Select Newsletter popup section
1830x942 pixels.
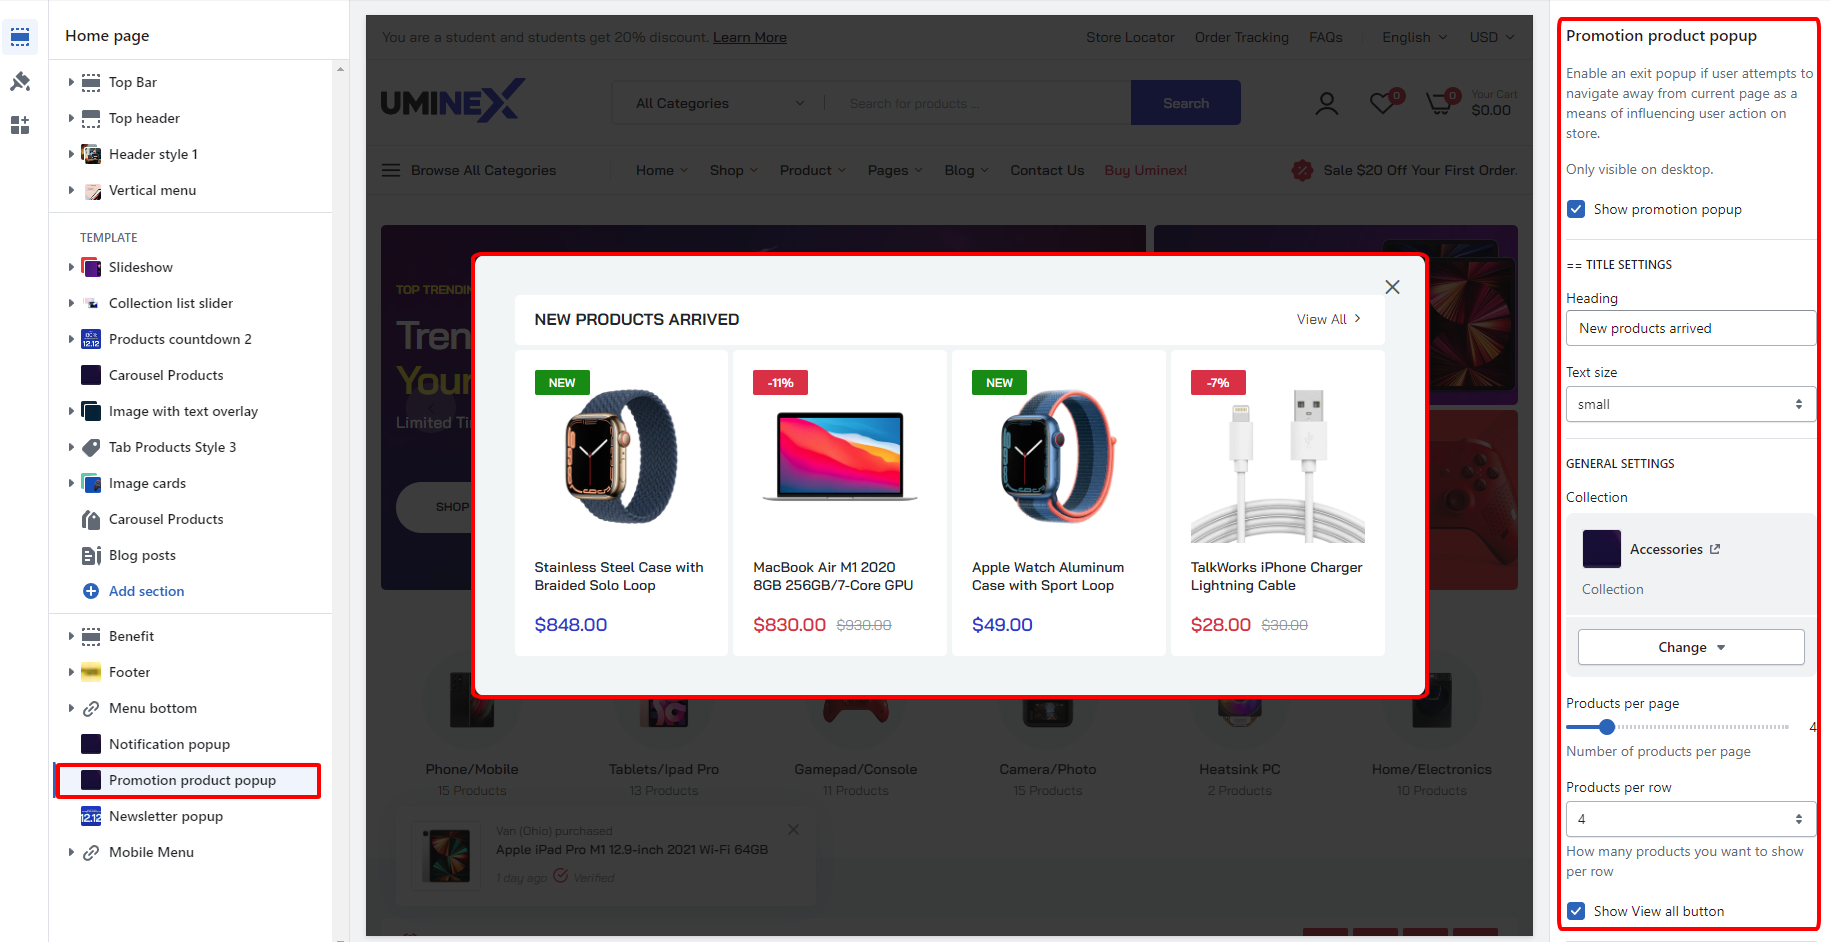166,816
